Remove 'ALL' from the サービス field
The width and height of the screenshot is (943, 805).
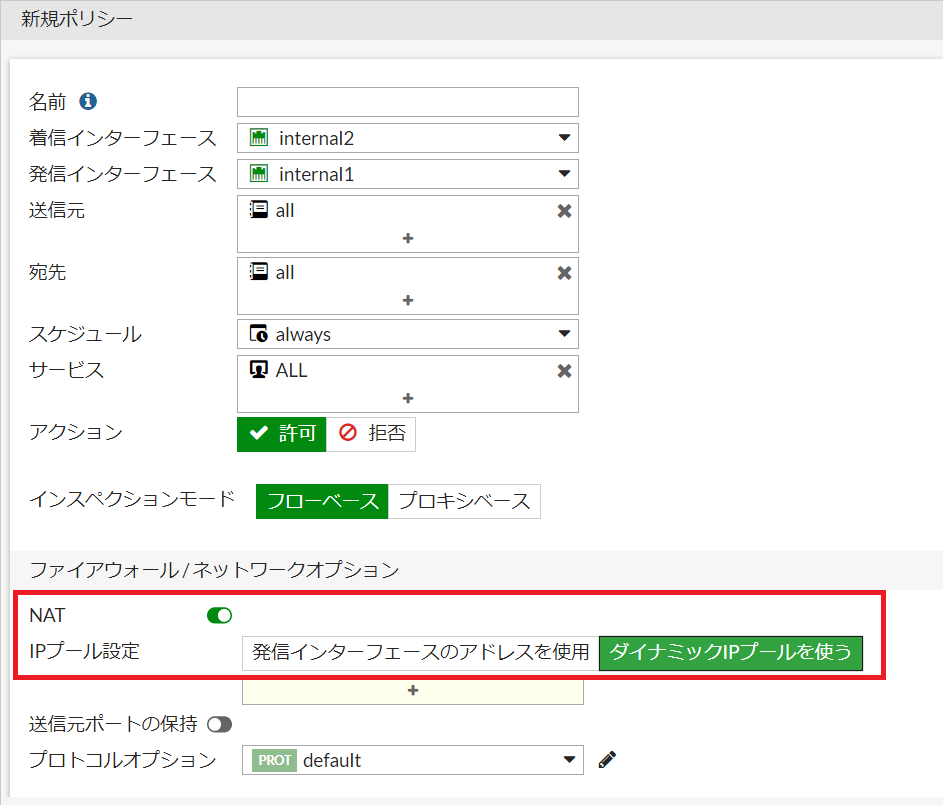tap(564, 371)
